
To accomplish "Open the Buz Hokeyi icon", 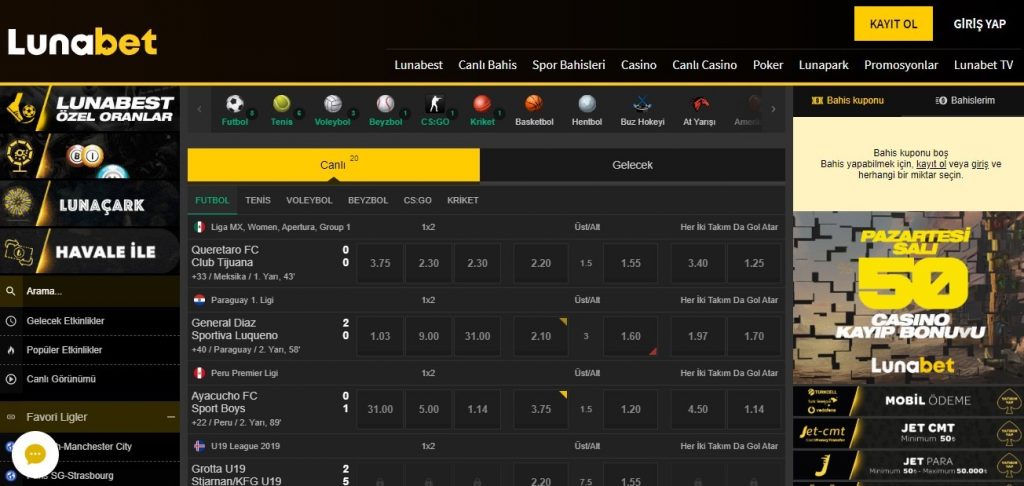I will 643,104.
